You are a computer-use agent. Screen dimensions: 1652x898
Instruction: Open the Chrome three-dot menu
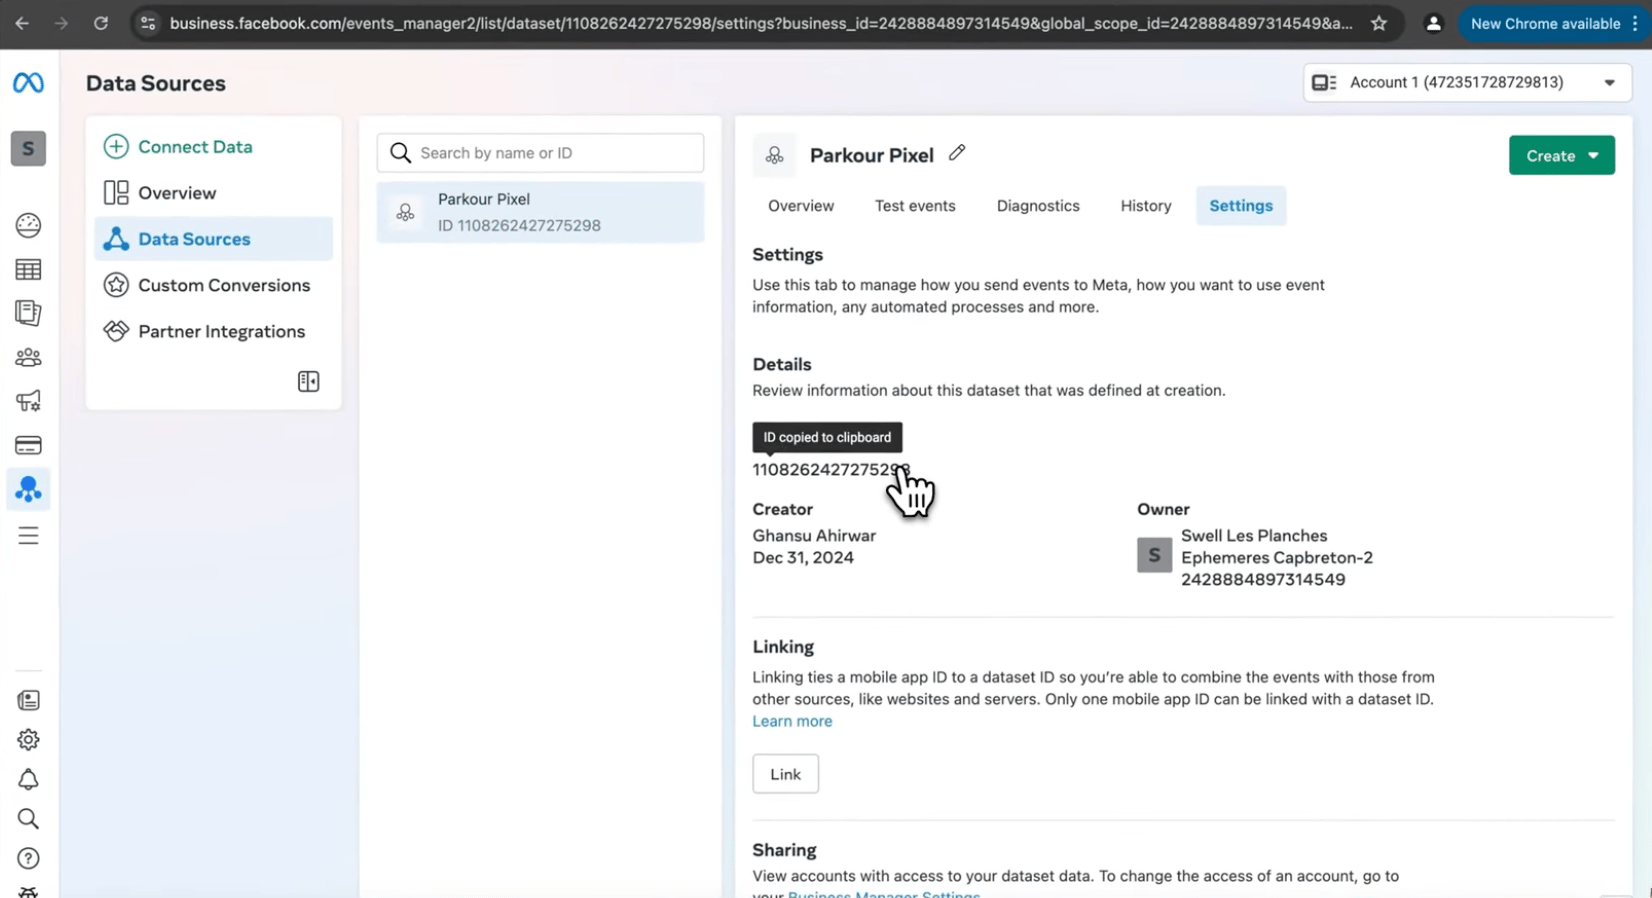click(x=1636, y=23)
